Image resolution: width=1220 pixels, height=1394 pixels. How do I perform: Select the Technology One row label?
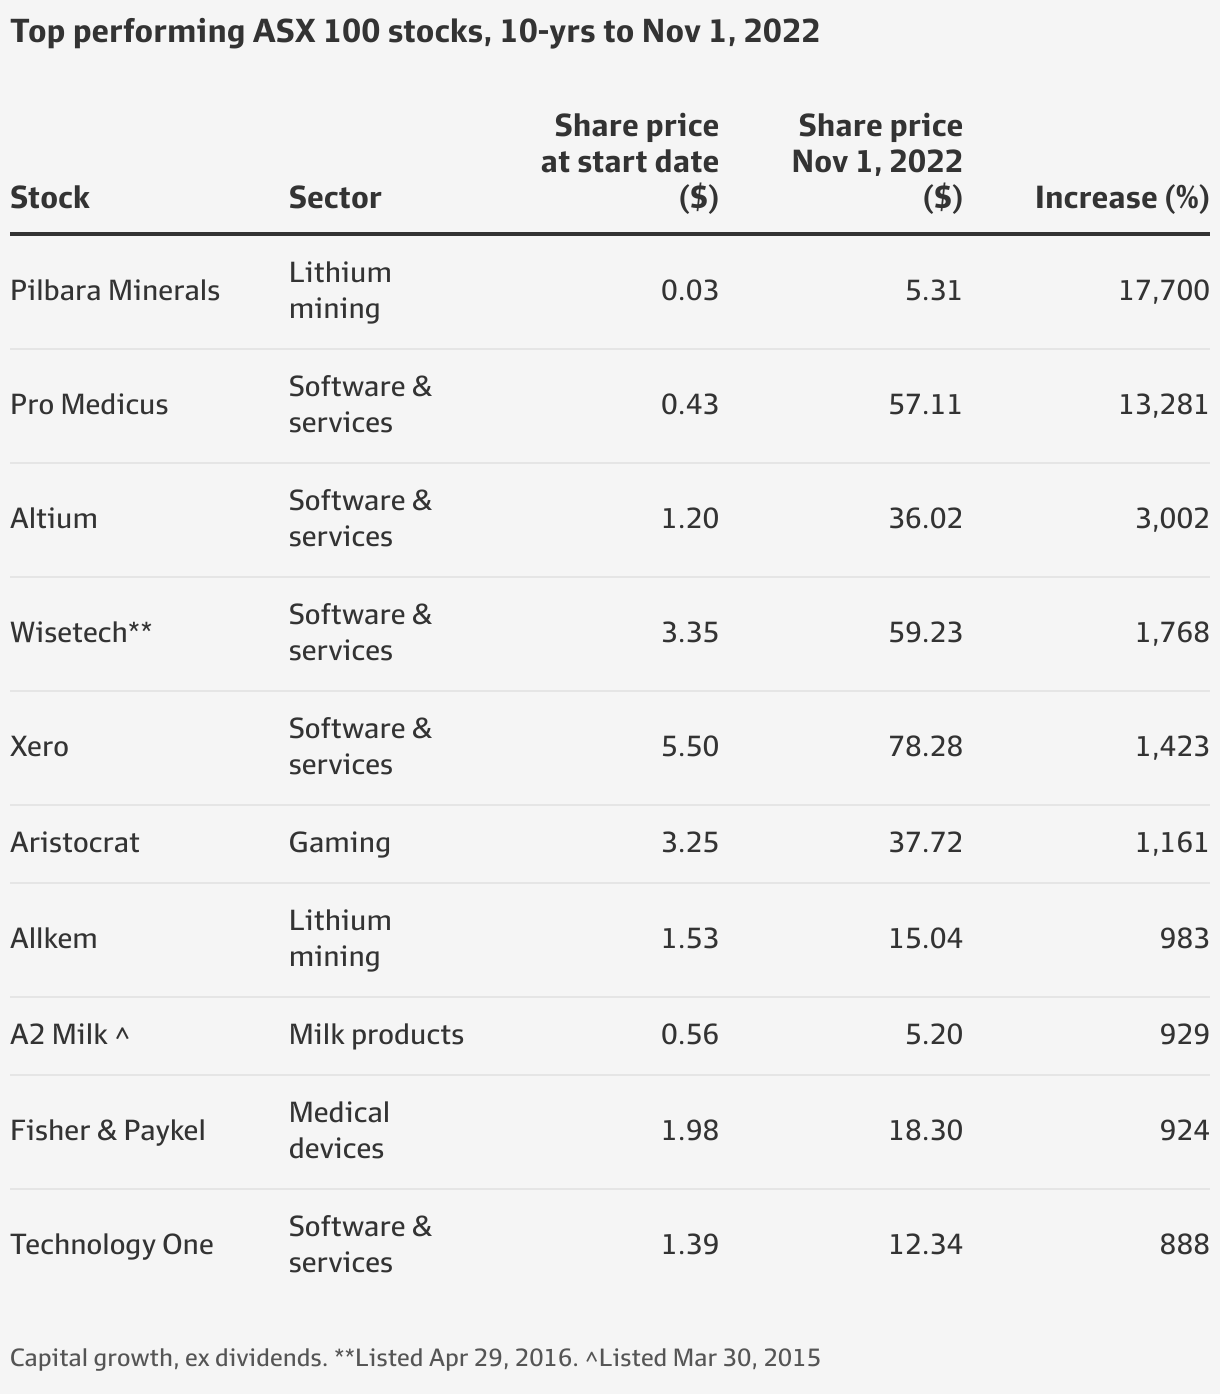coord(112,1245)
